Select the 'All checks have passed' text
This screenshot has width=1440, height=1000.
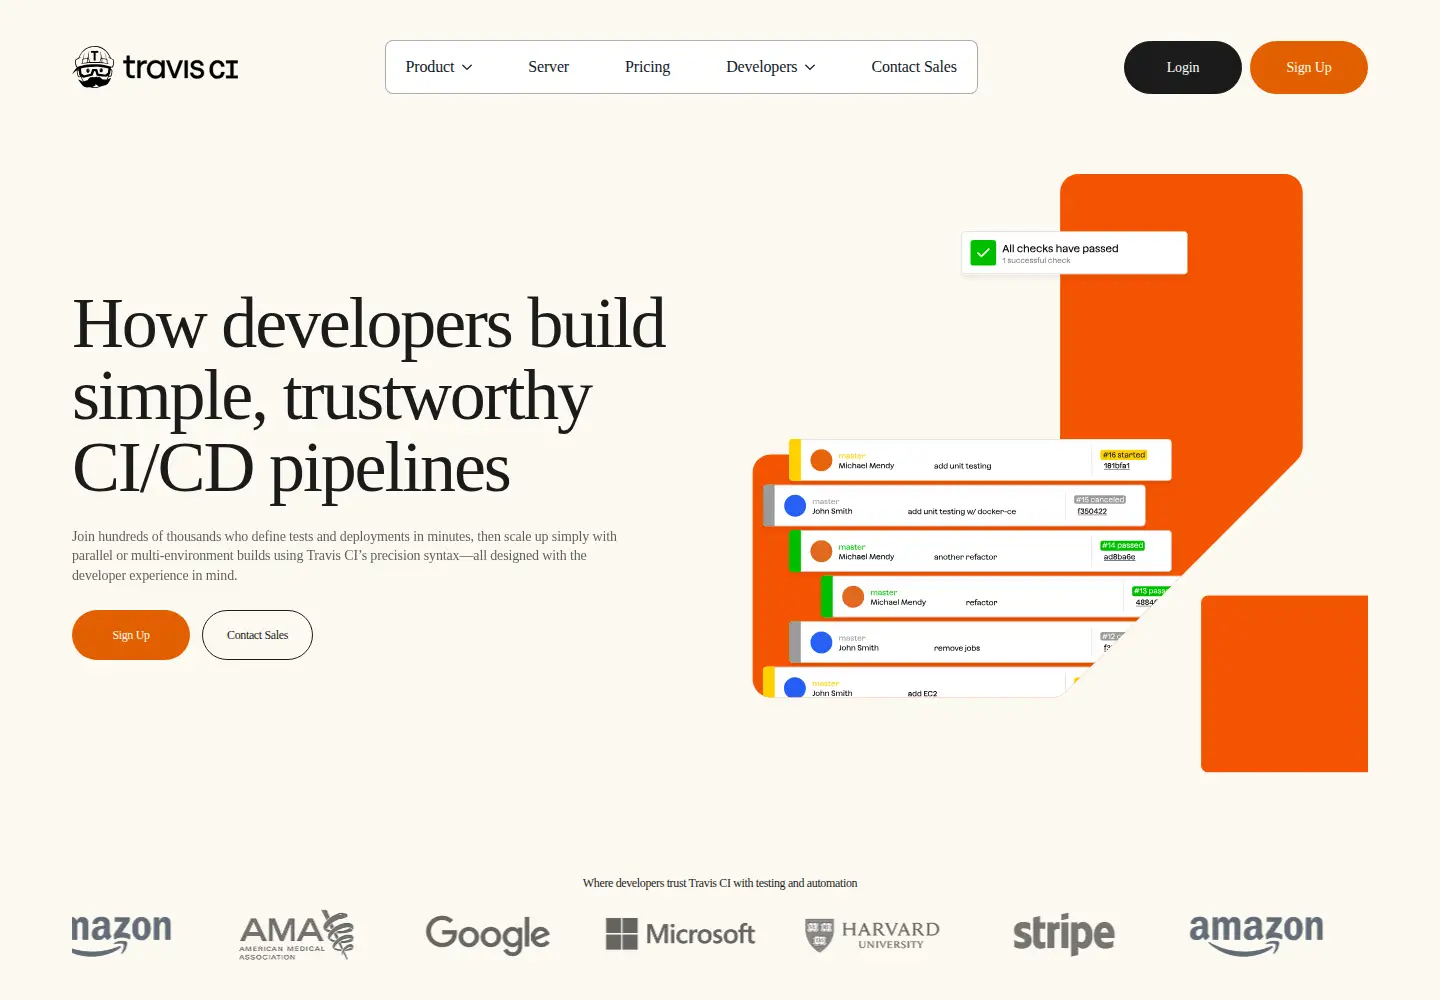[x=1060, y=248]
